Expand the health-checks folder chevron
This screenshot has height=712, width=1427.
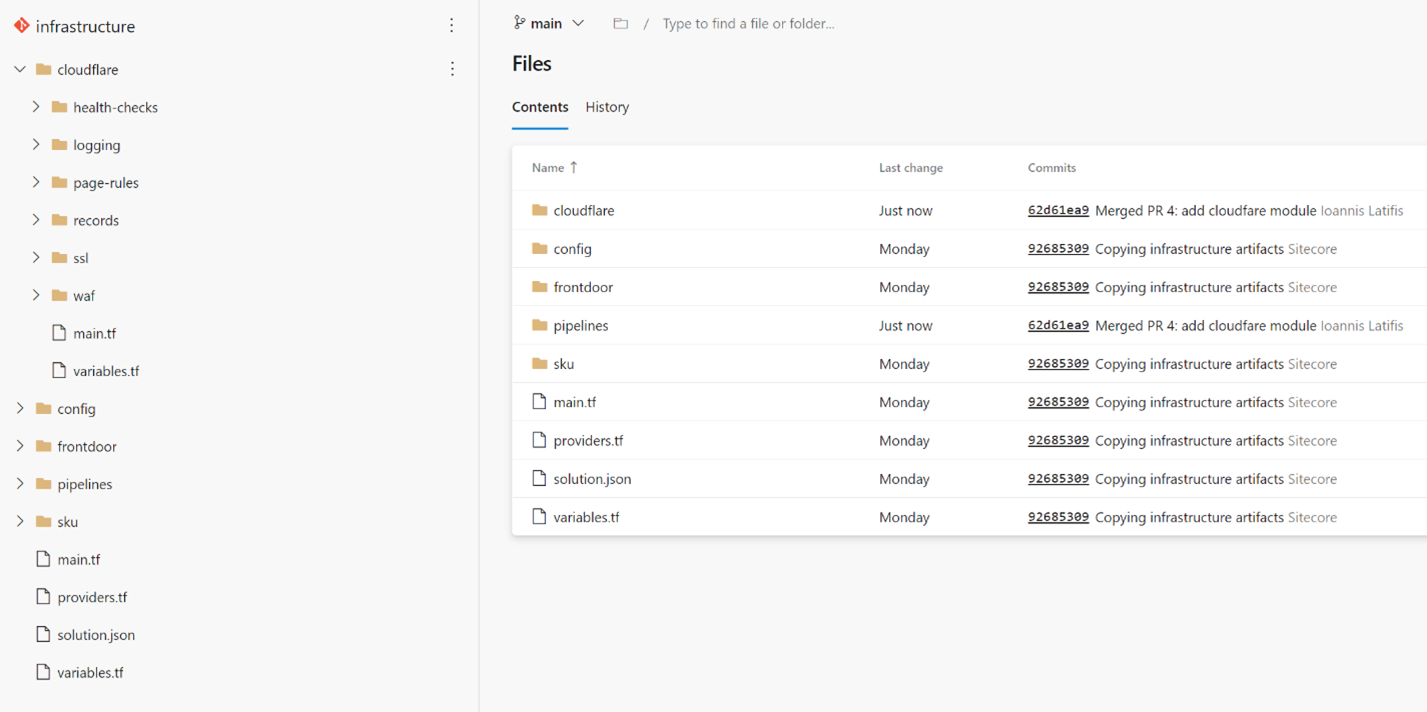36,107
